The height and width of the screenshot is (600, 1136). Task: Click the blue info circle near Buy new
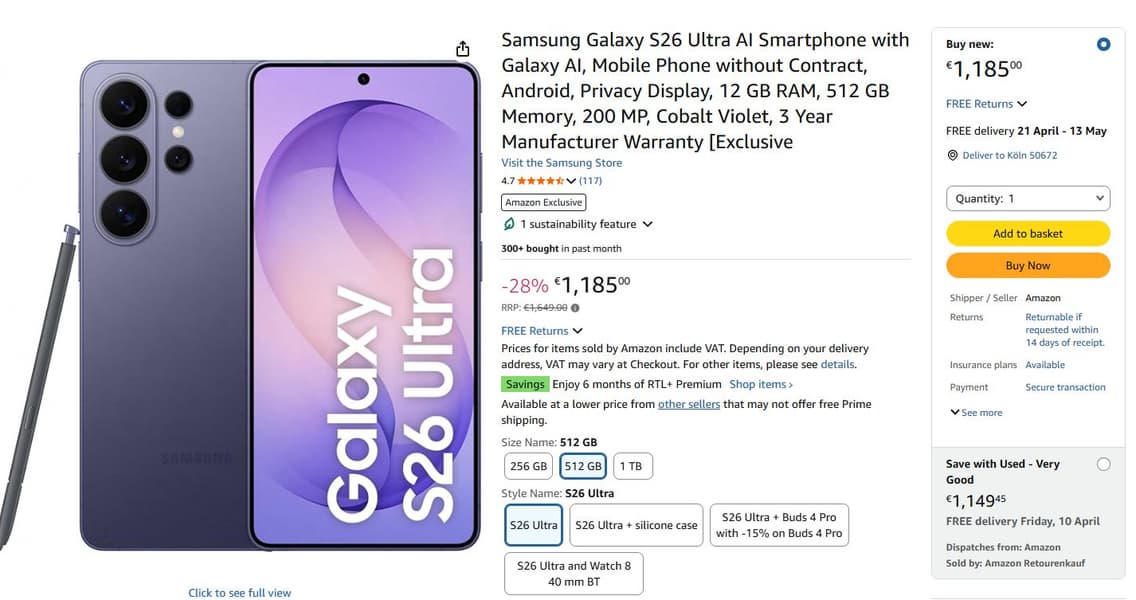click(1103, 44)
